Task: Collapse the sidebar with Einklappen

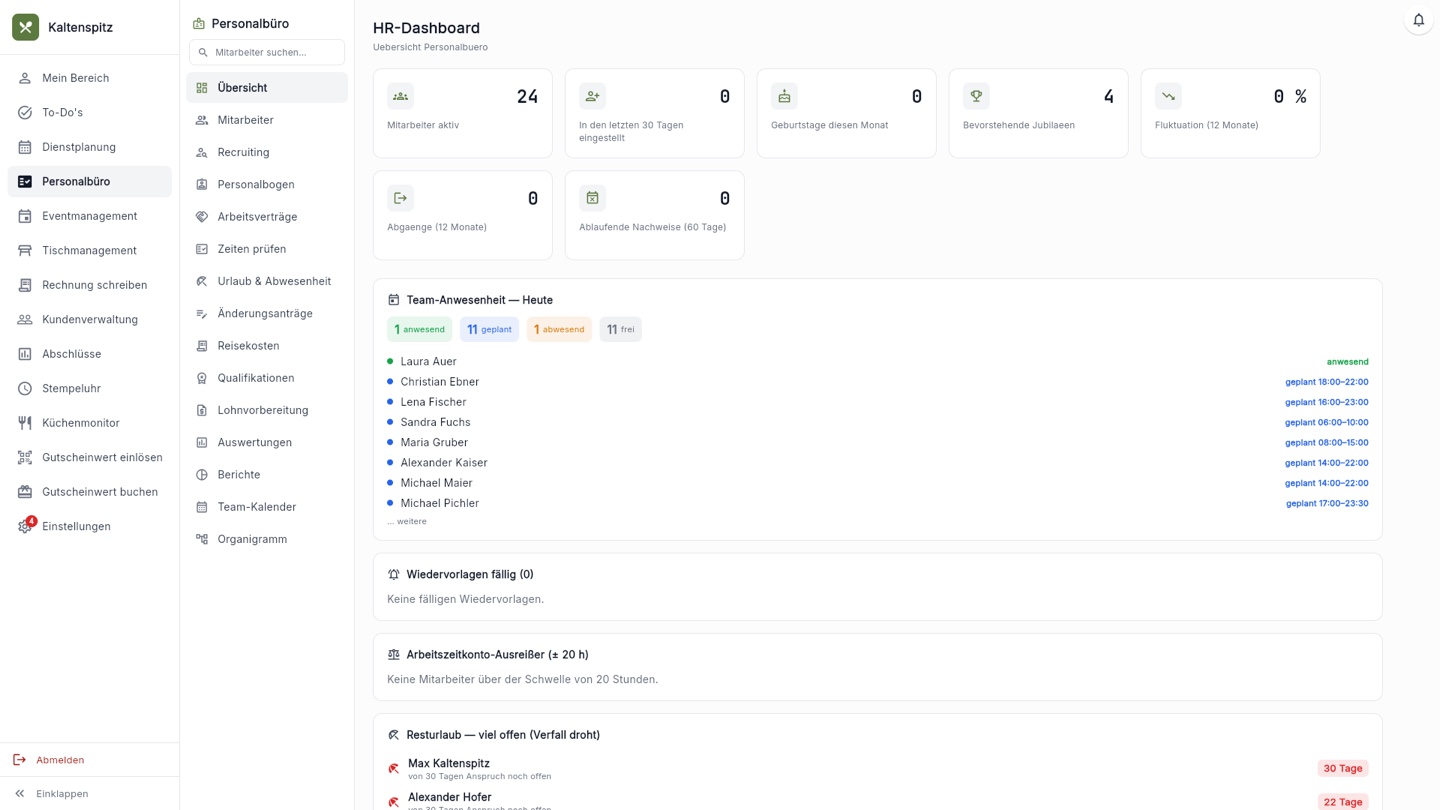Action: pyautogui.click(x=90, y=794)
